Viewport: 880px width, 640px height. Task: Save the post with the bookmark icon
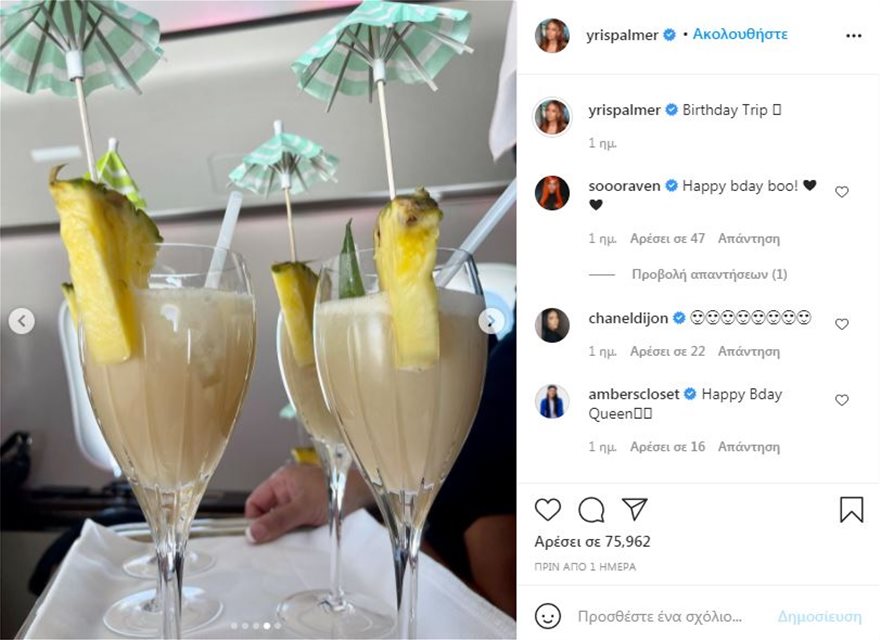(x=851, y=510)
